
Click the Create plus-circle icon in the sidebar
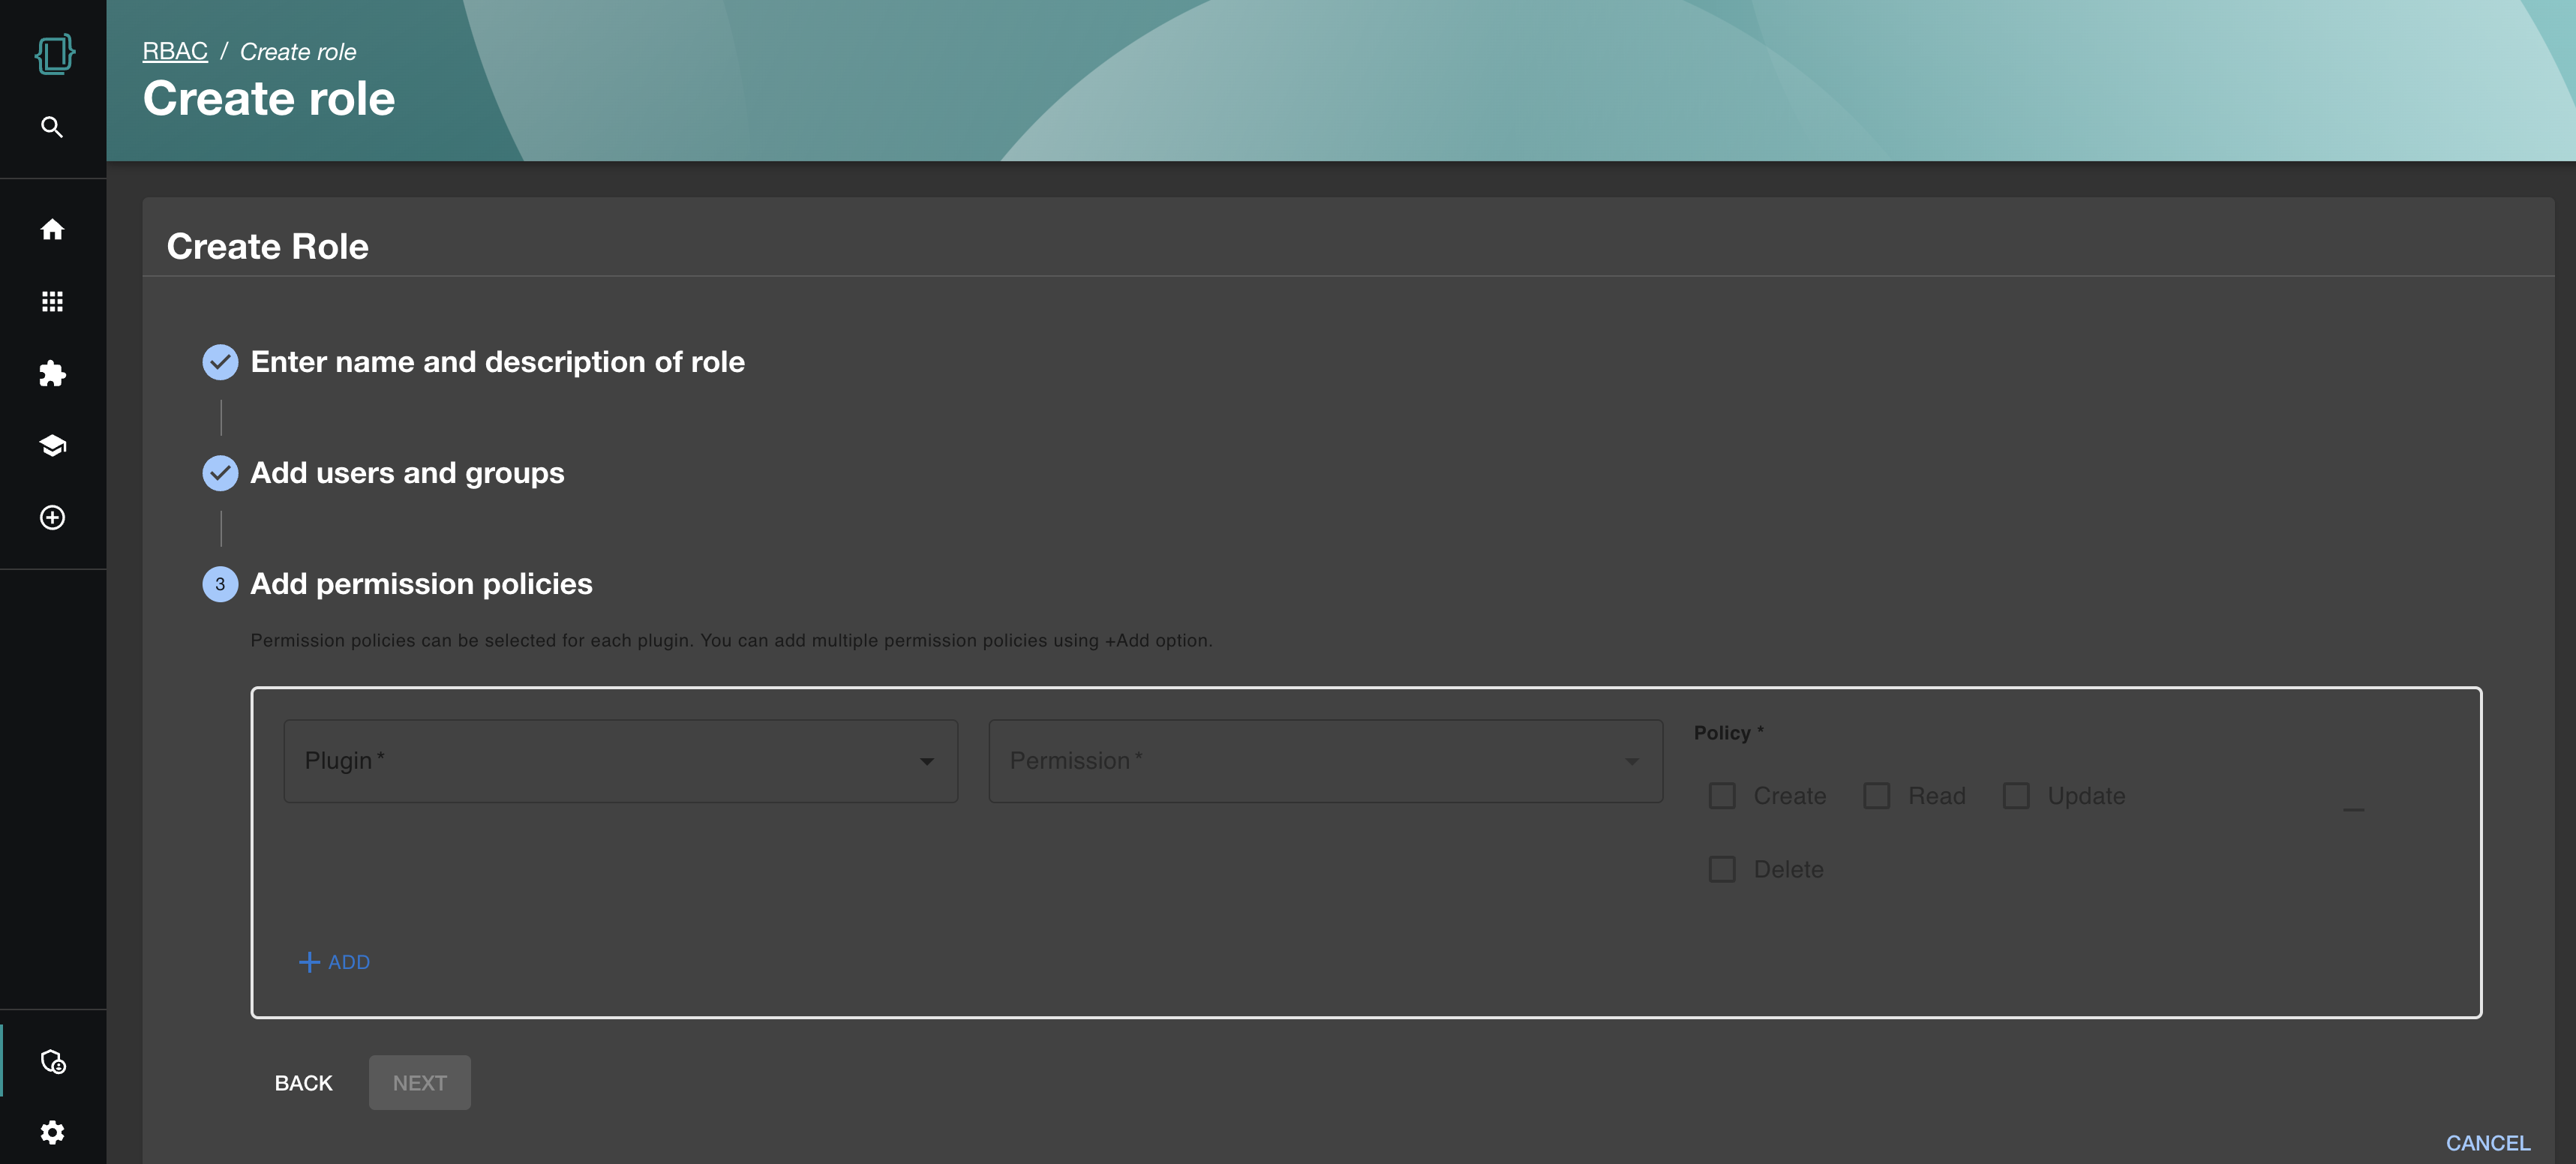click(52, 517)
